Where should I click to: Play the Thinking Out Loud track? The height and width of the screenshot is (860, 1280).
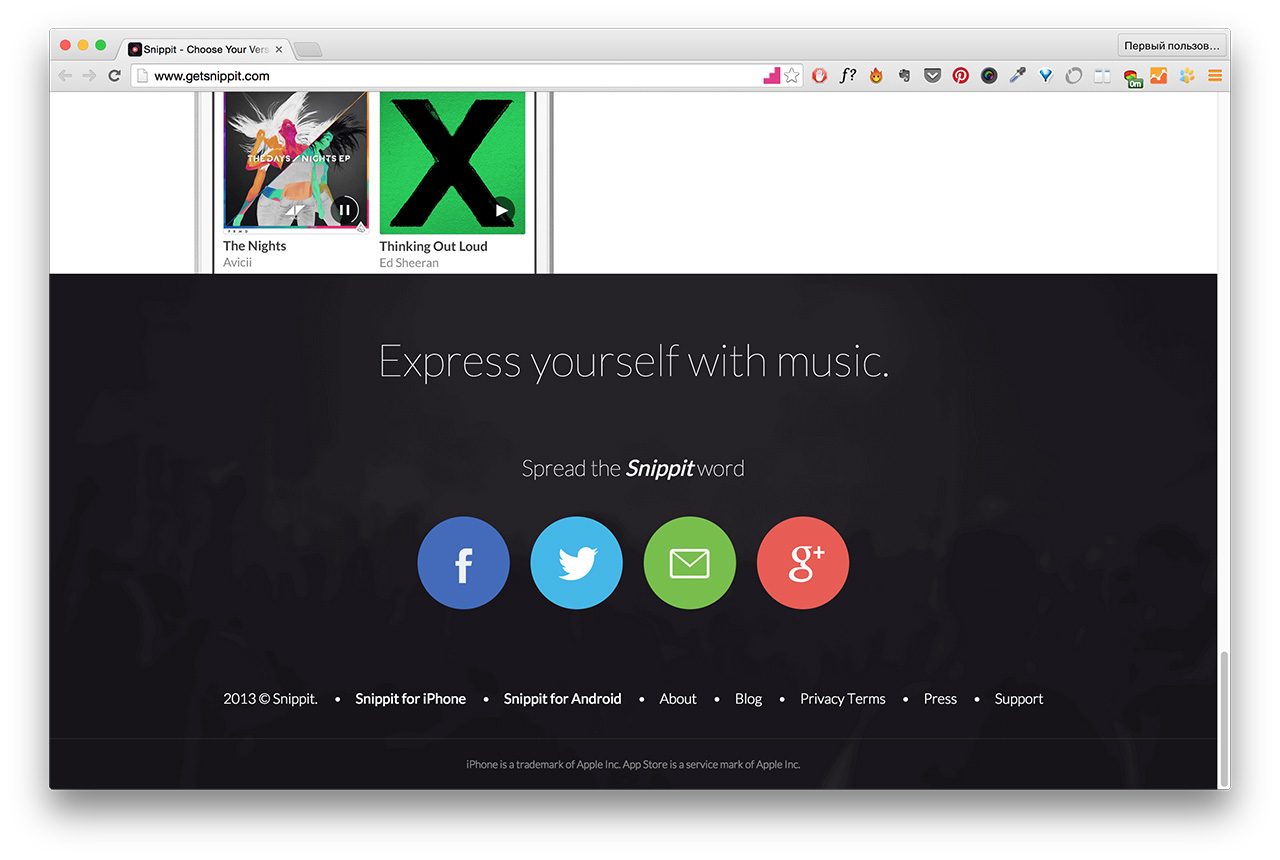pos(501,210)
